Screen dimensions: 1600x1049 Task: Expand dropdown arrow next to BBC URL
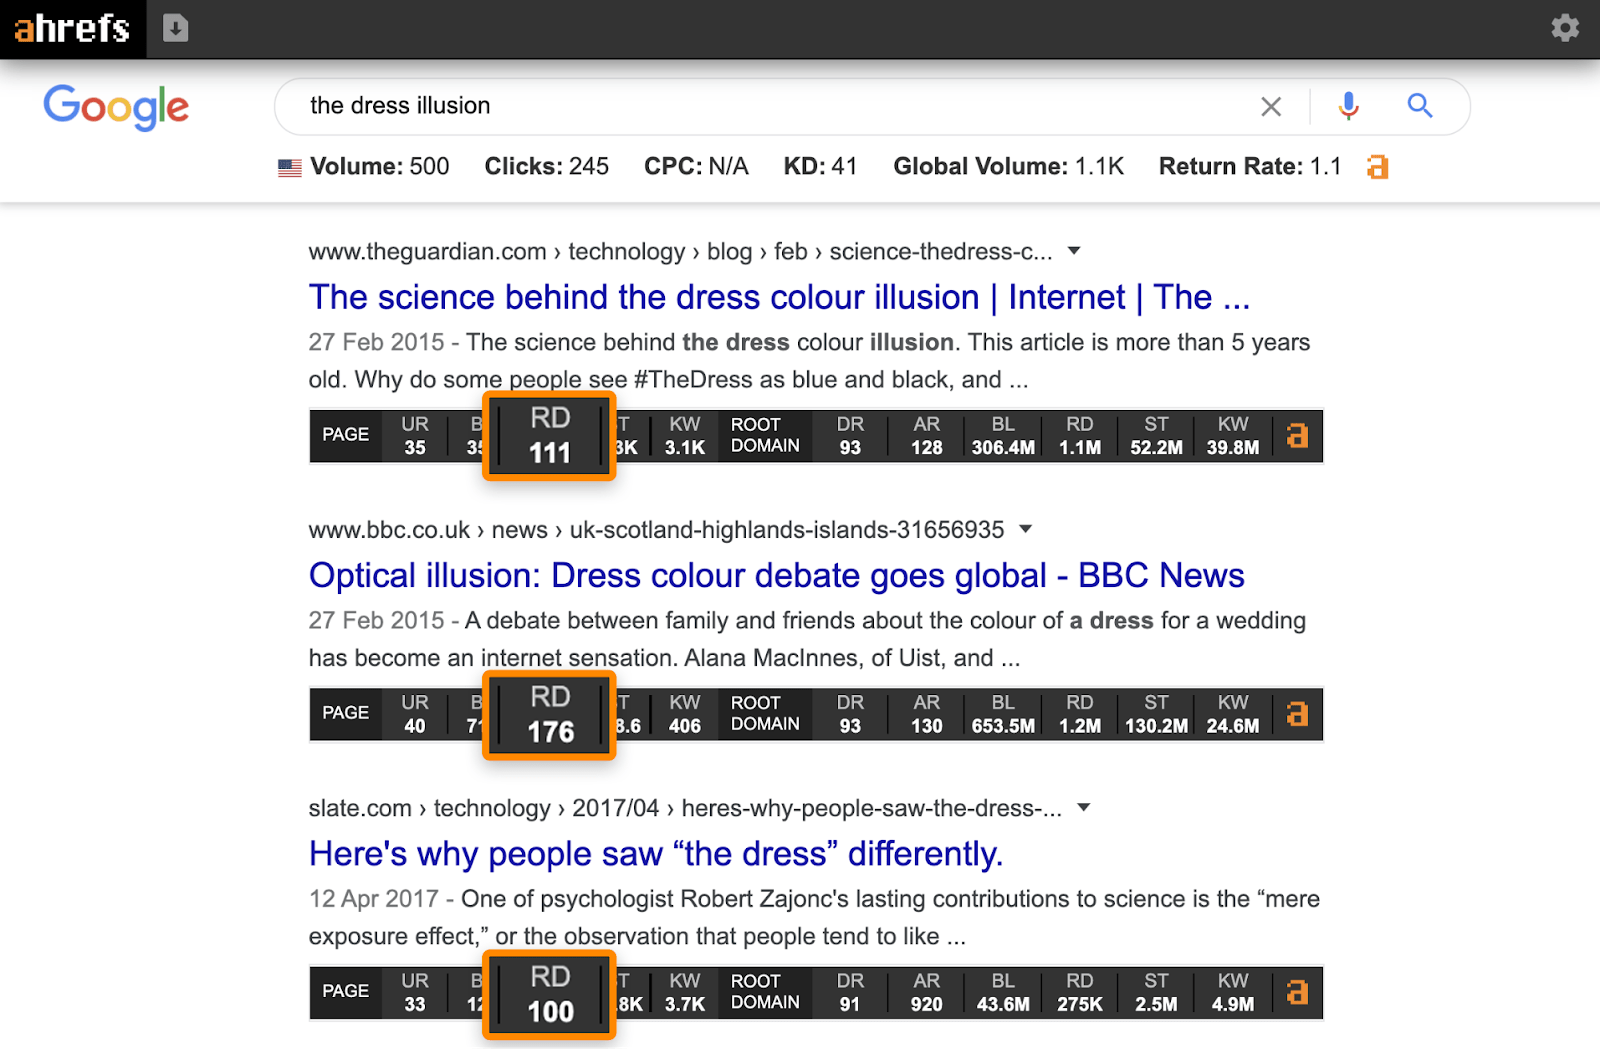pyautogui.click(x=1025, y=529)
